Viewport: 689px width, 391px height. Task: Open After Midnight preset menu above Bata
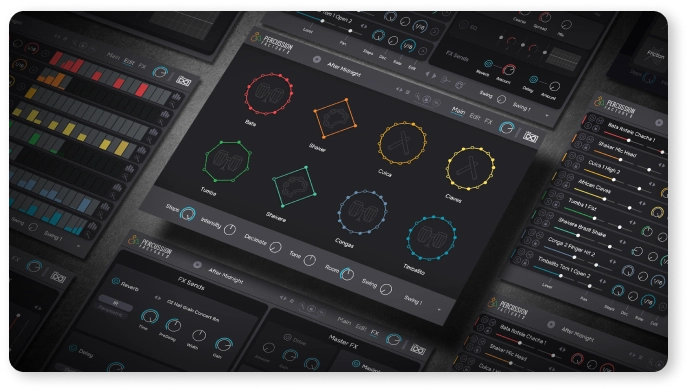tap(343, 69)
